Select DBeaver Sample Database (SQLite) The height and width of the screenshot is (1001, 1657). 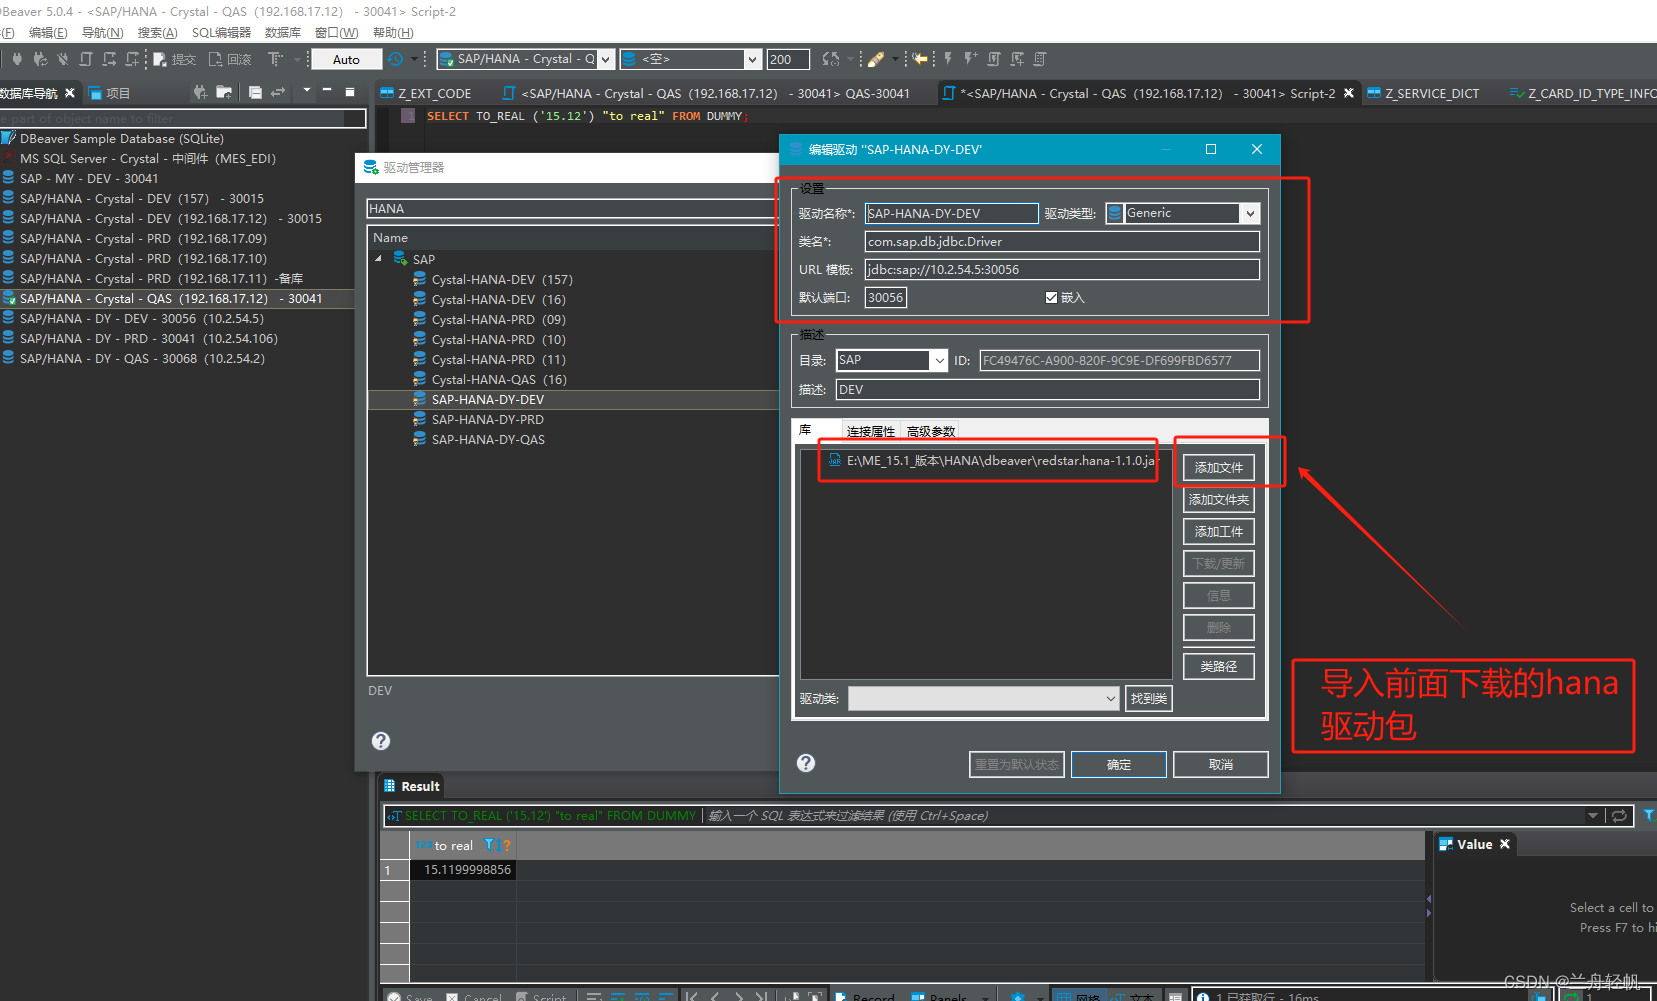122,138
